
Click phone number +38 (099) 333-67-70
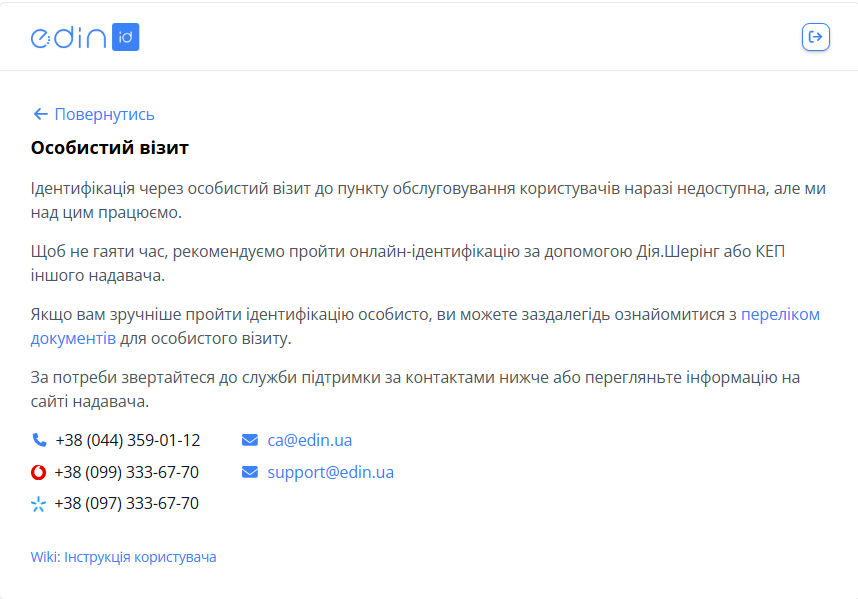coord(126,472)
